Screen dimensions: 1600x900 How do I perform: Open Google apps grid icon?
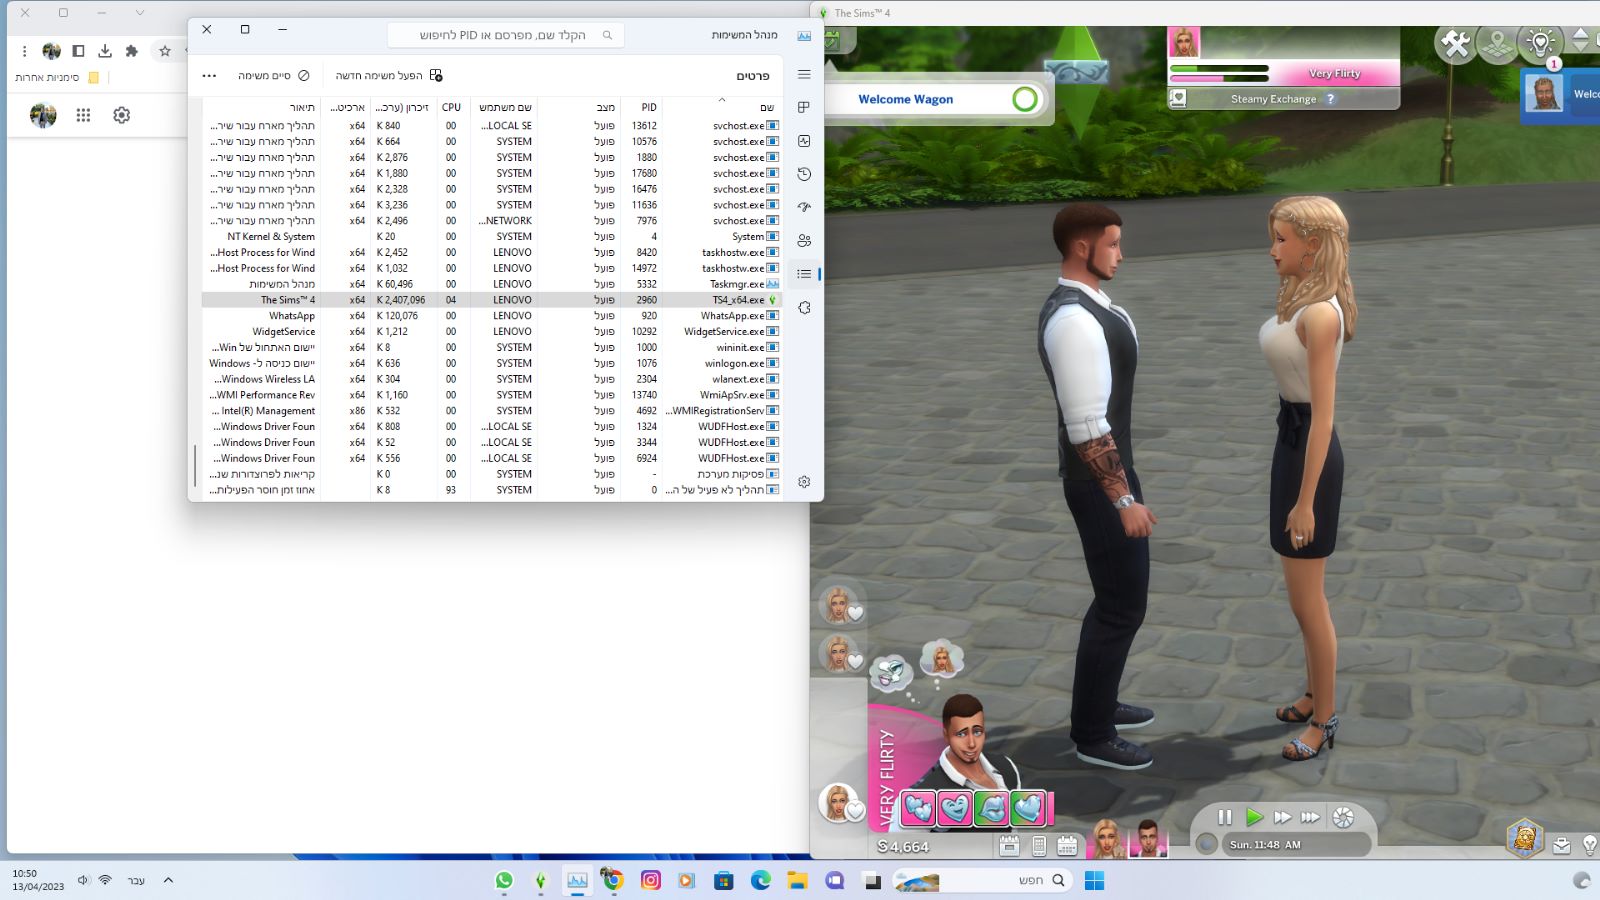(x=83, y=115)
